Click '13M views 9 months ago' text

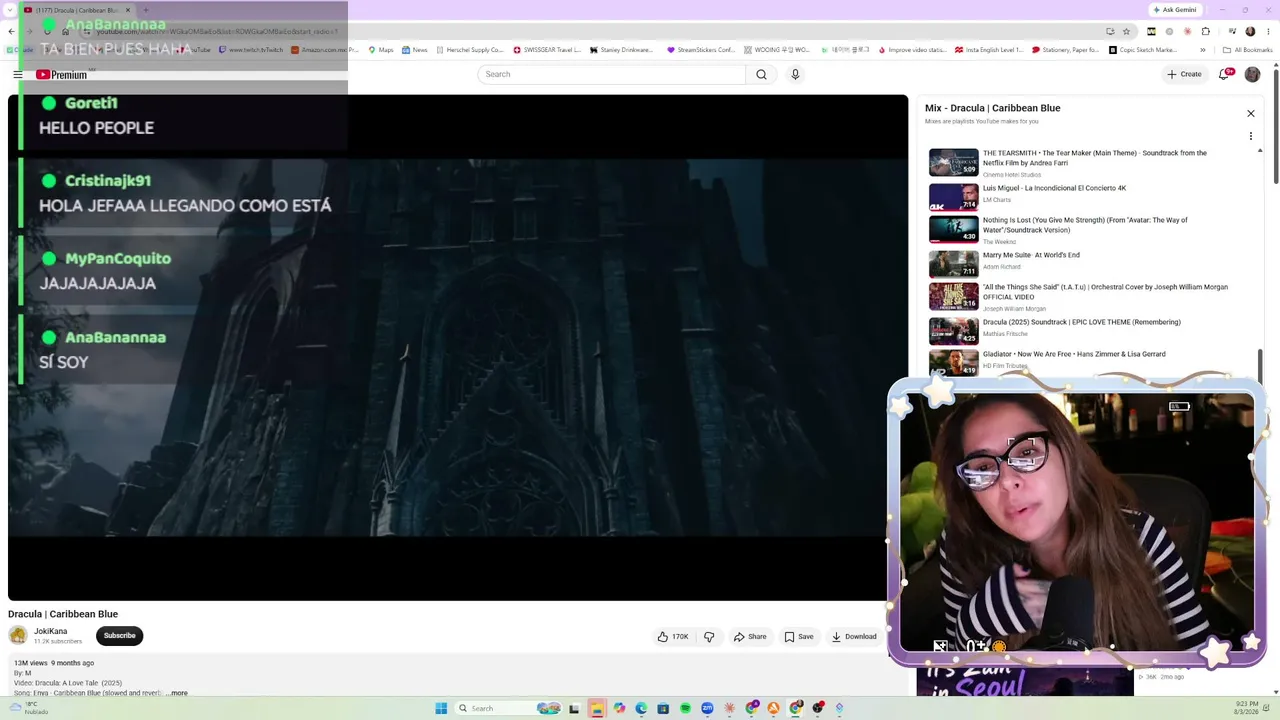[x=54, y=663]
